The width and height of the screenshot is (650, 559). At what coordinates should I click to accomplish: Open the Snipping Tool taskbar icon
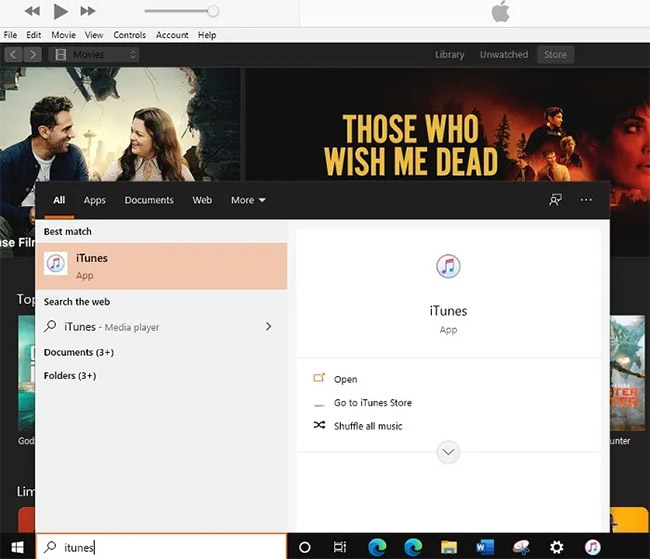521,547
